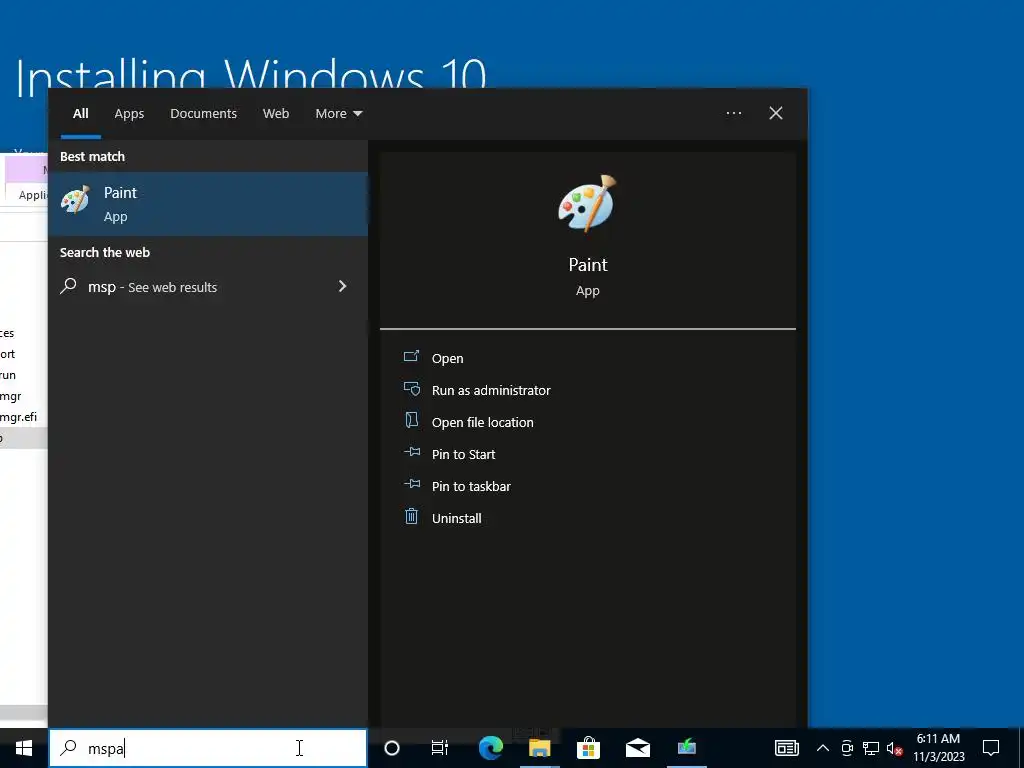Click Open for Paint

point(447,359)
